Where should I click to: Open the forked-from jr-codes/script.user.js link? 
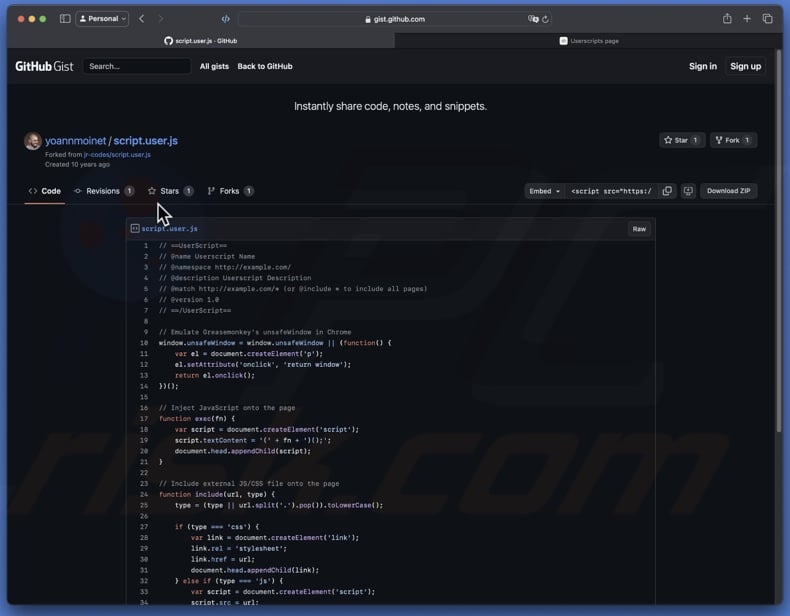pos(117,155)
